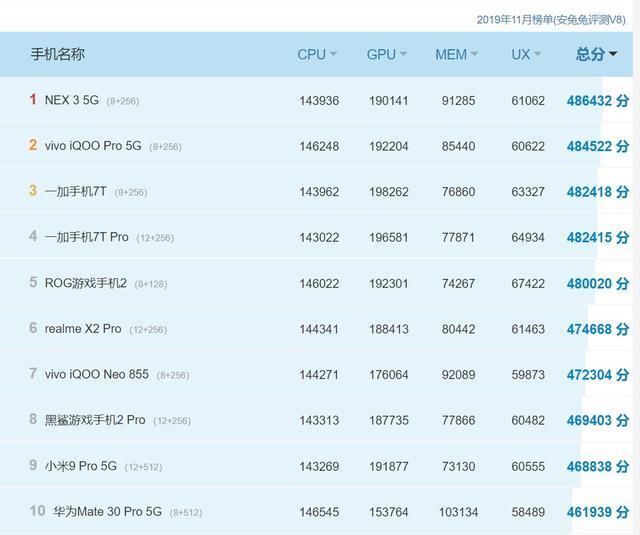Open ROG游戏手机2 entry
The width and height of the screenshot is (640, 535).
[x=86, y=283]
